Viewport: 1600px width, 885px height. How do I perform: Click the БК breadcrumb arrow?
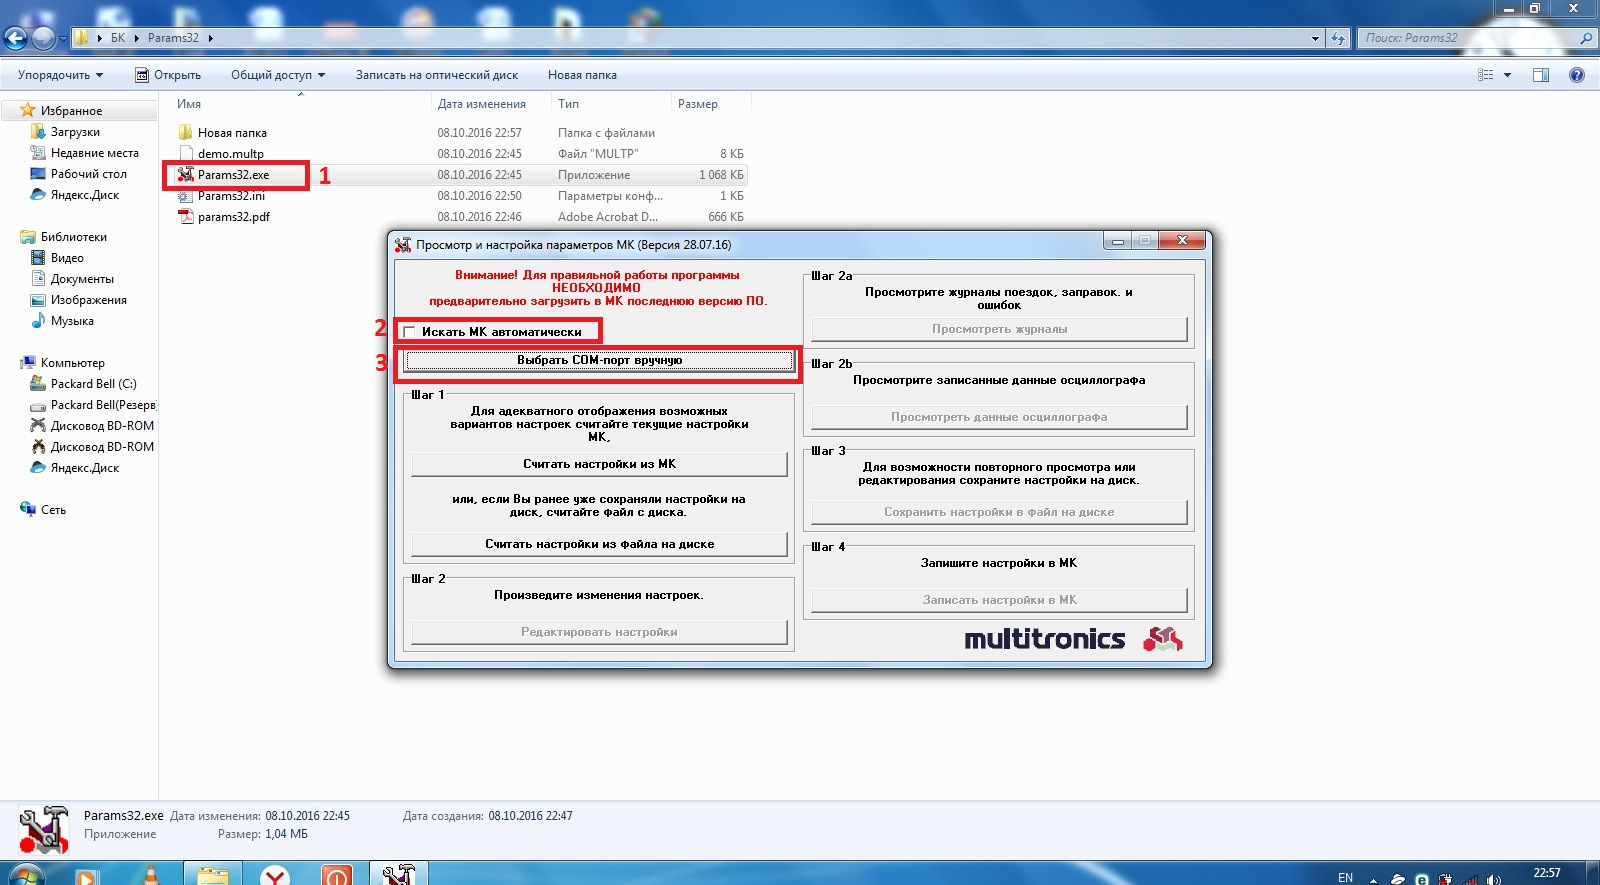(x=137, y=38)
